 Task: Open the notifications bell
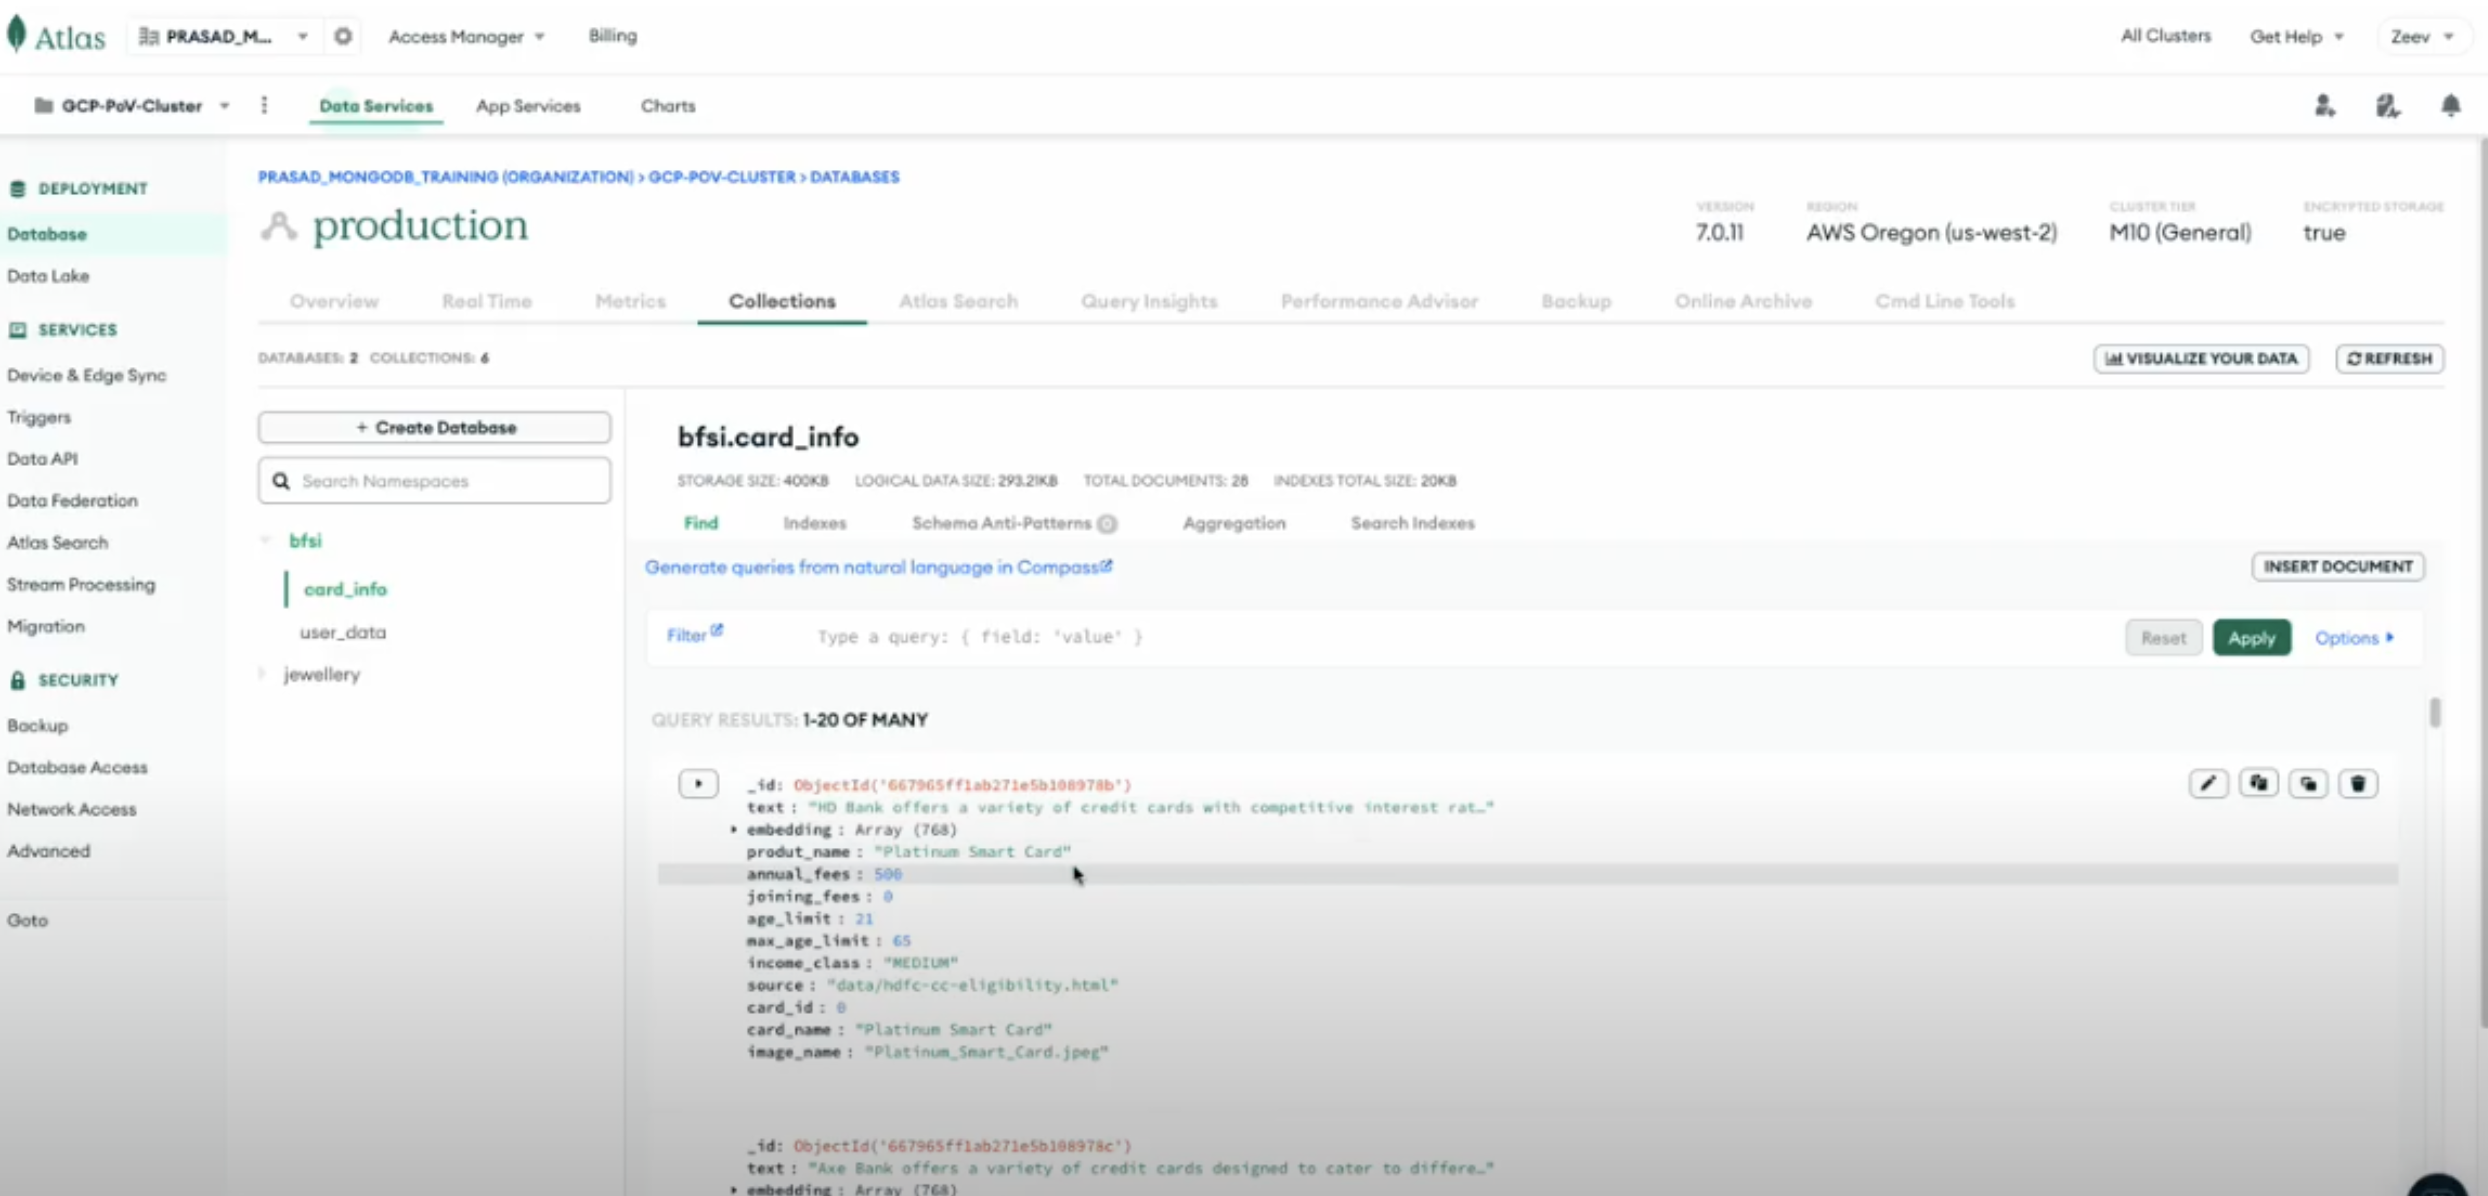coord(2451,105)
